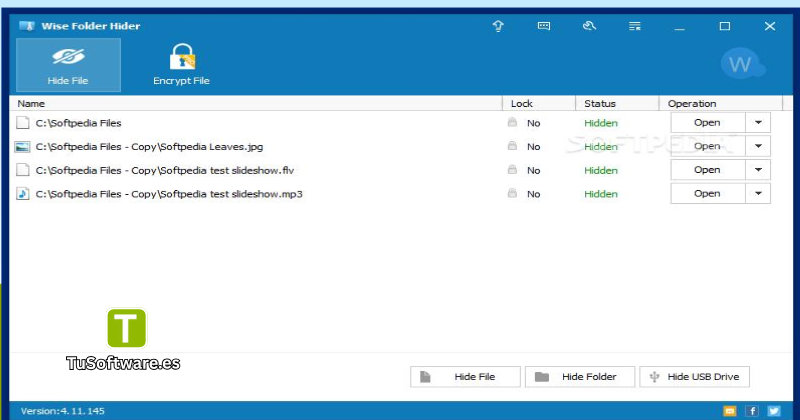Click the lock icon in C:\Softpedia Files row
The width and height of the screenshot is (800, 420).
512,122
